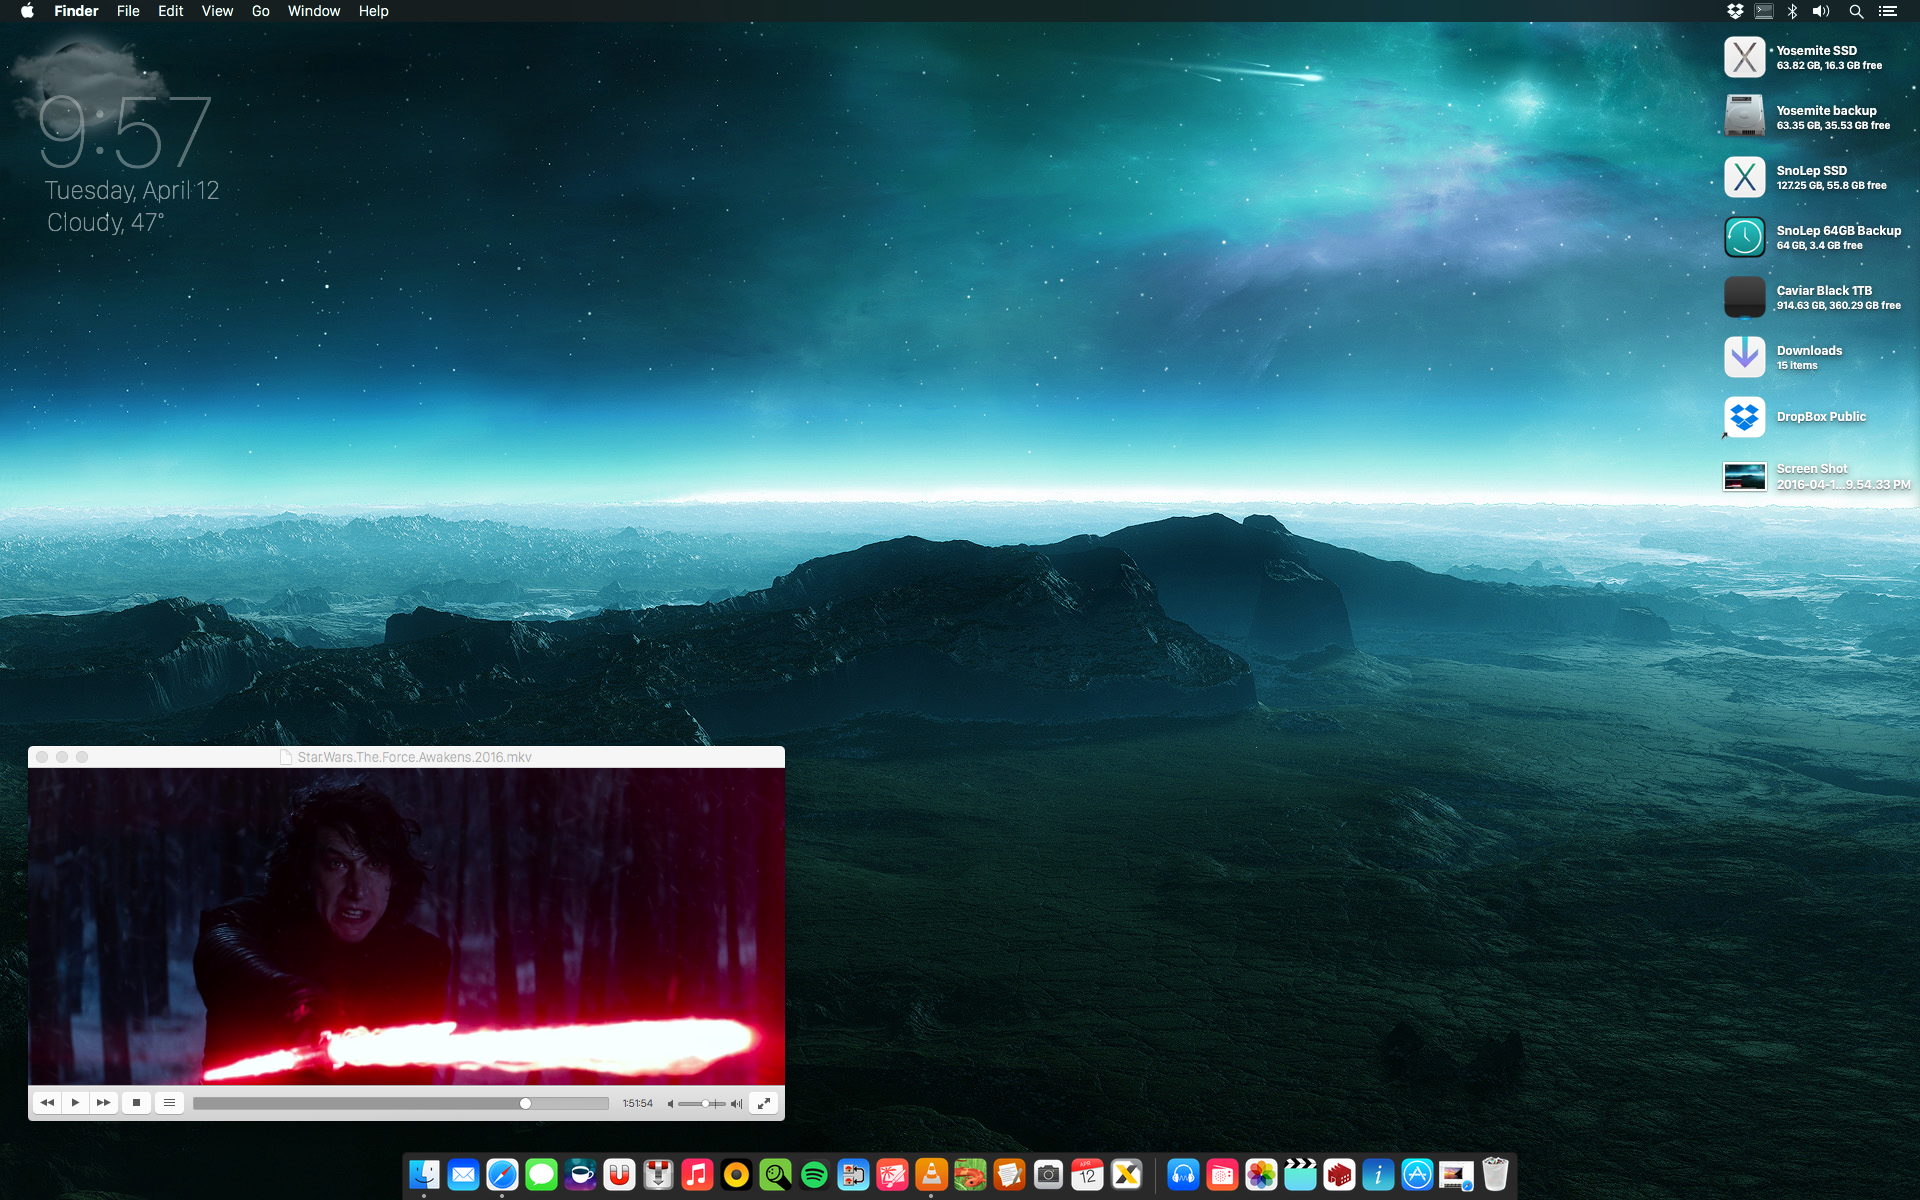This screenshot has width=1920, height=1200.
Task: Open Mail from the Dock
Action: (463, 1175)
